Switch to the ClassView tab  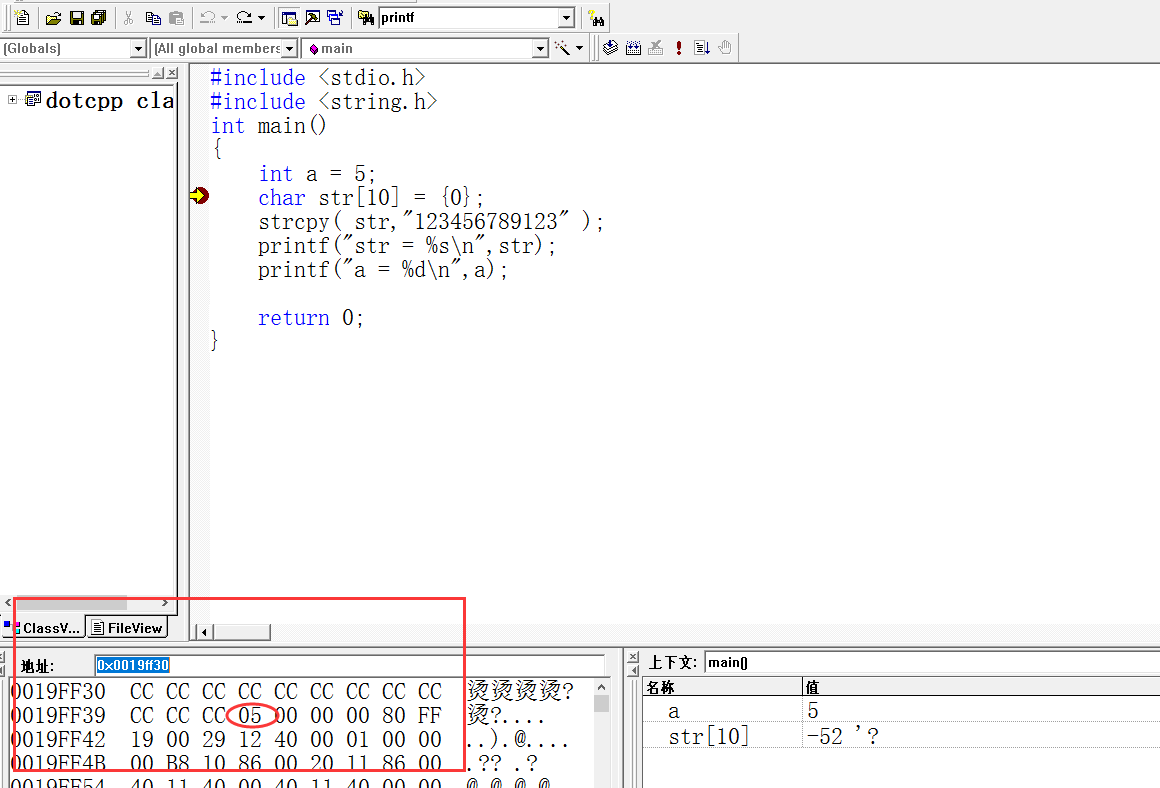pos(44,628)
